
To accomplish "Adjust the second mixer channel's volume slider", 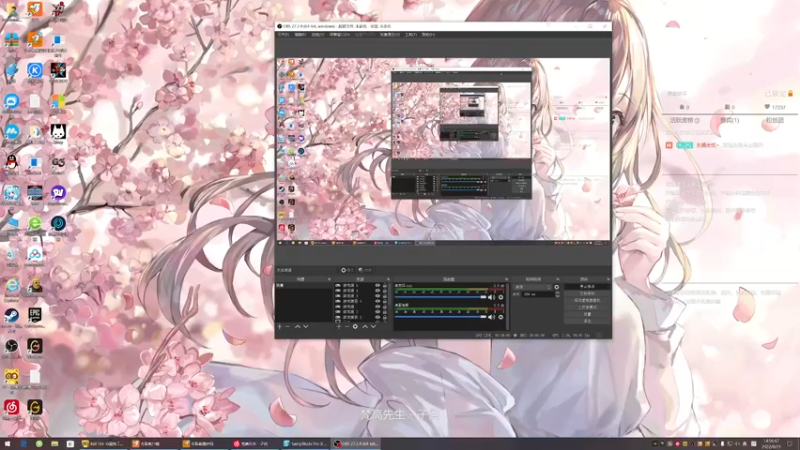I will [x=440, y=317].
